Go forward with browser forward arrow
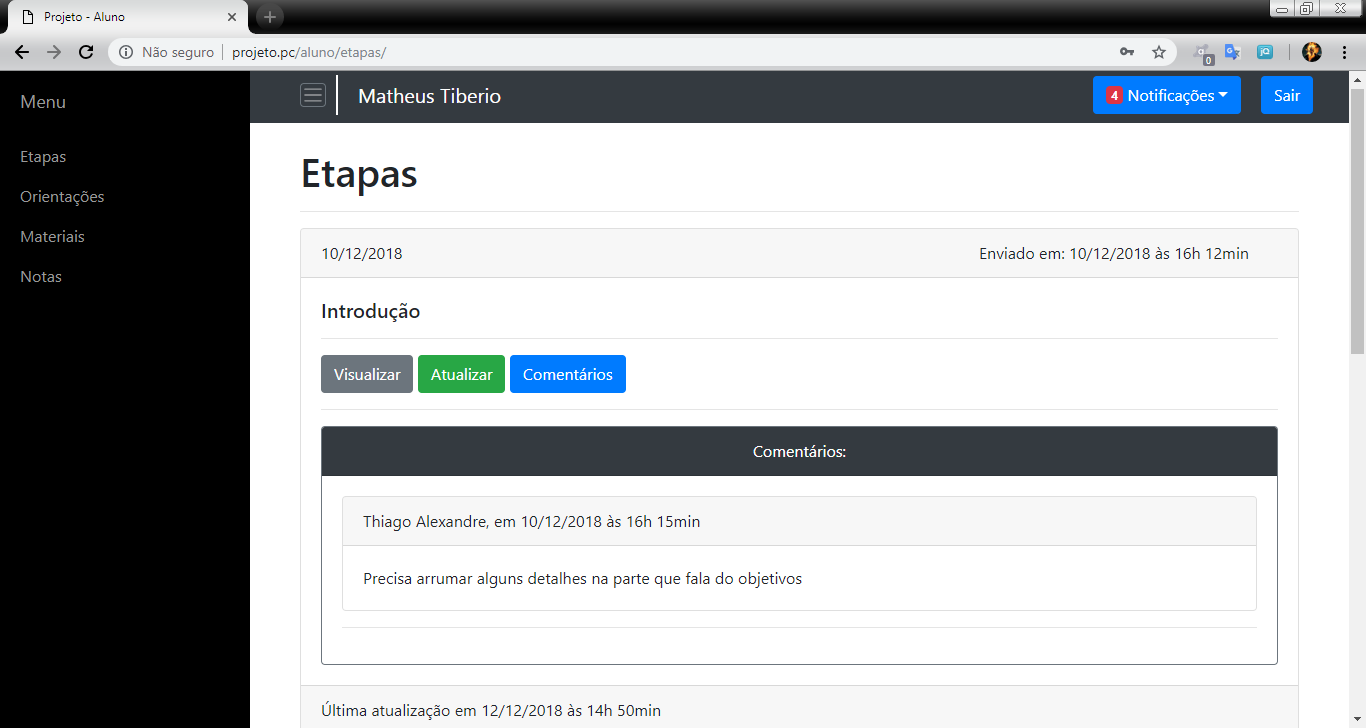 54,52
